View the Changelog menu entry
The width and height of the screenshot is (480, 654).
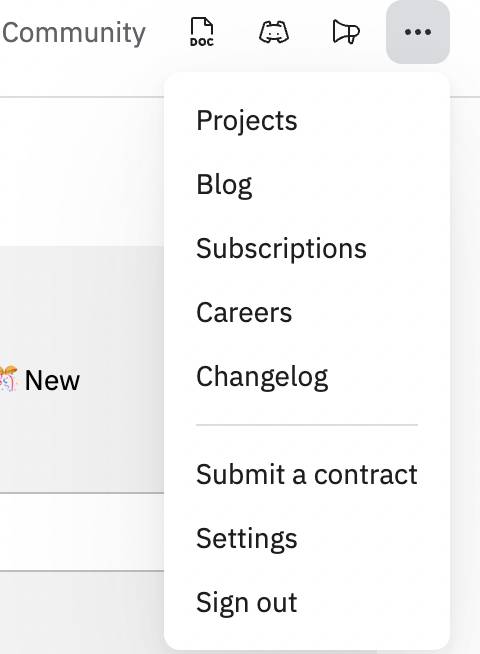tap(262, 377)
